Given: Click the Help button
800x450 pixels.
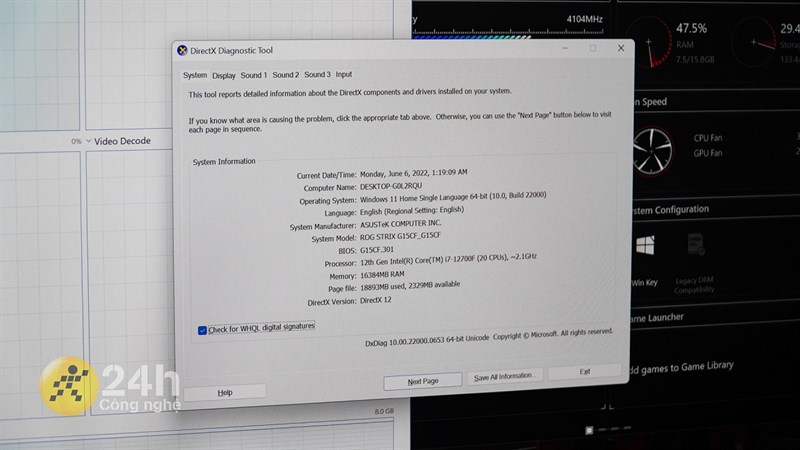Looking at the screenshot, I should (x=225, y=392).
